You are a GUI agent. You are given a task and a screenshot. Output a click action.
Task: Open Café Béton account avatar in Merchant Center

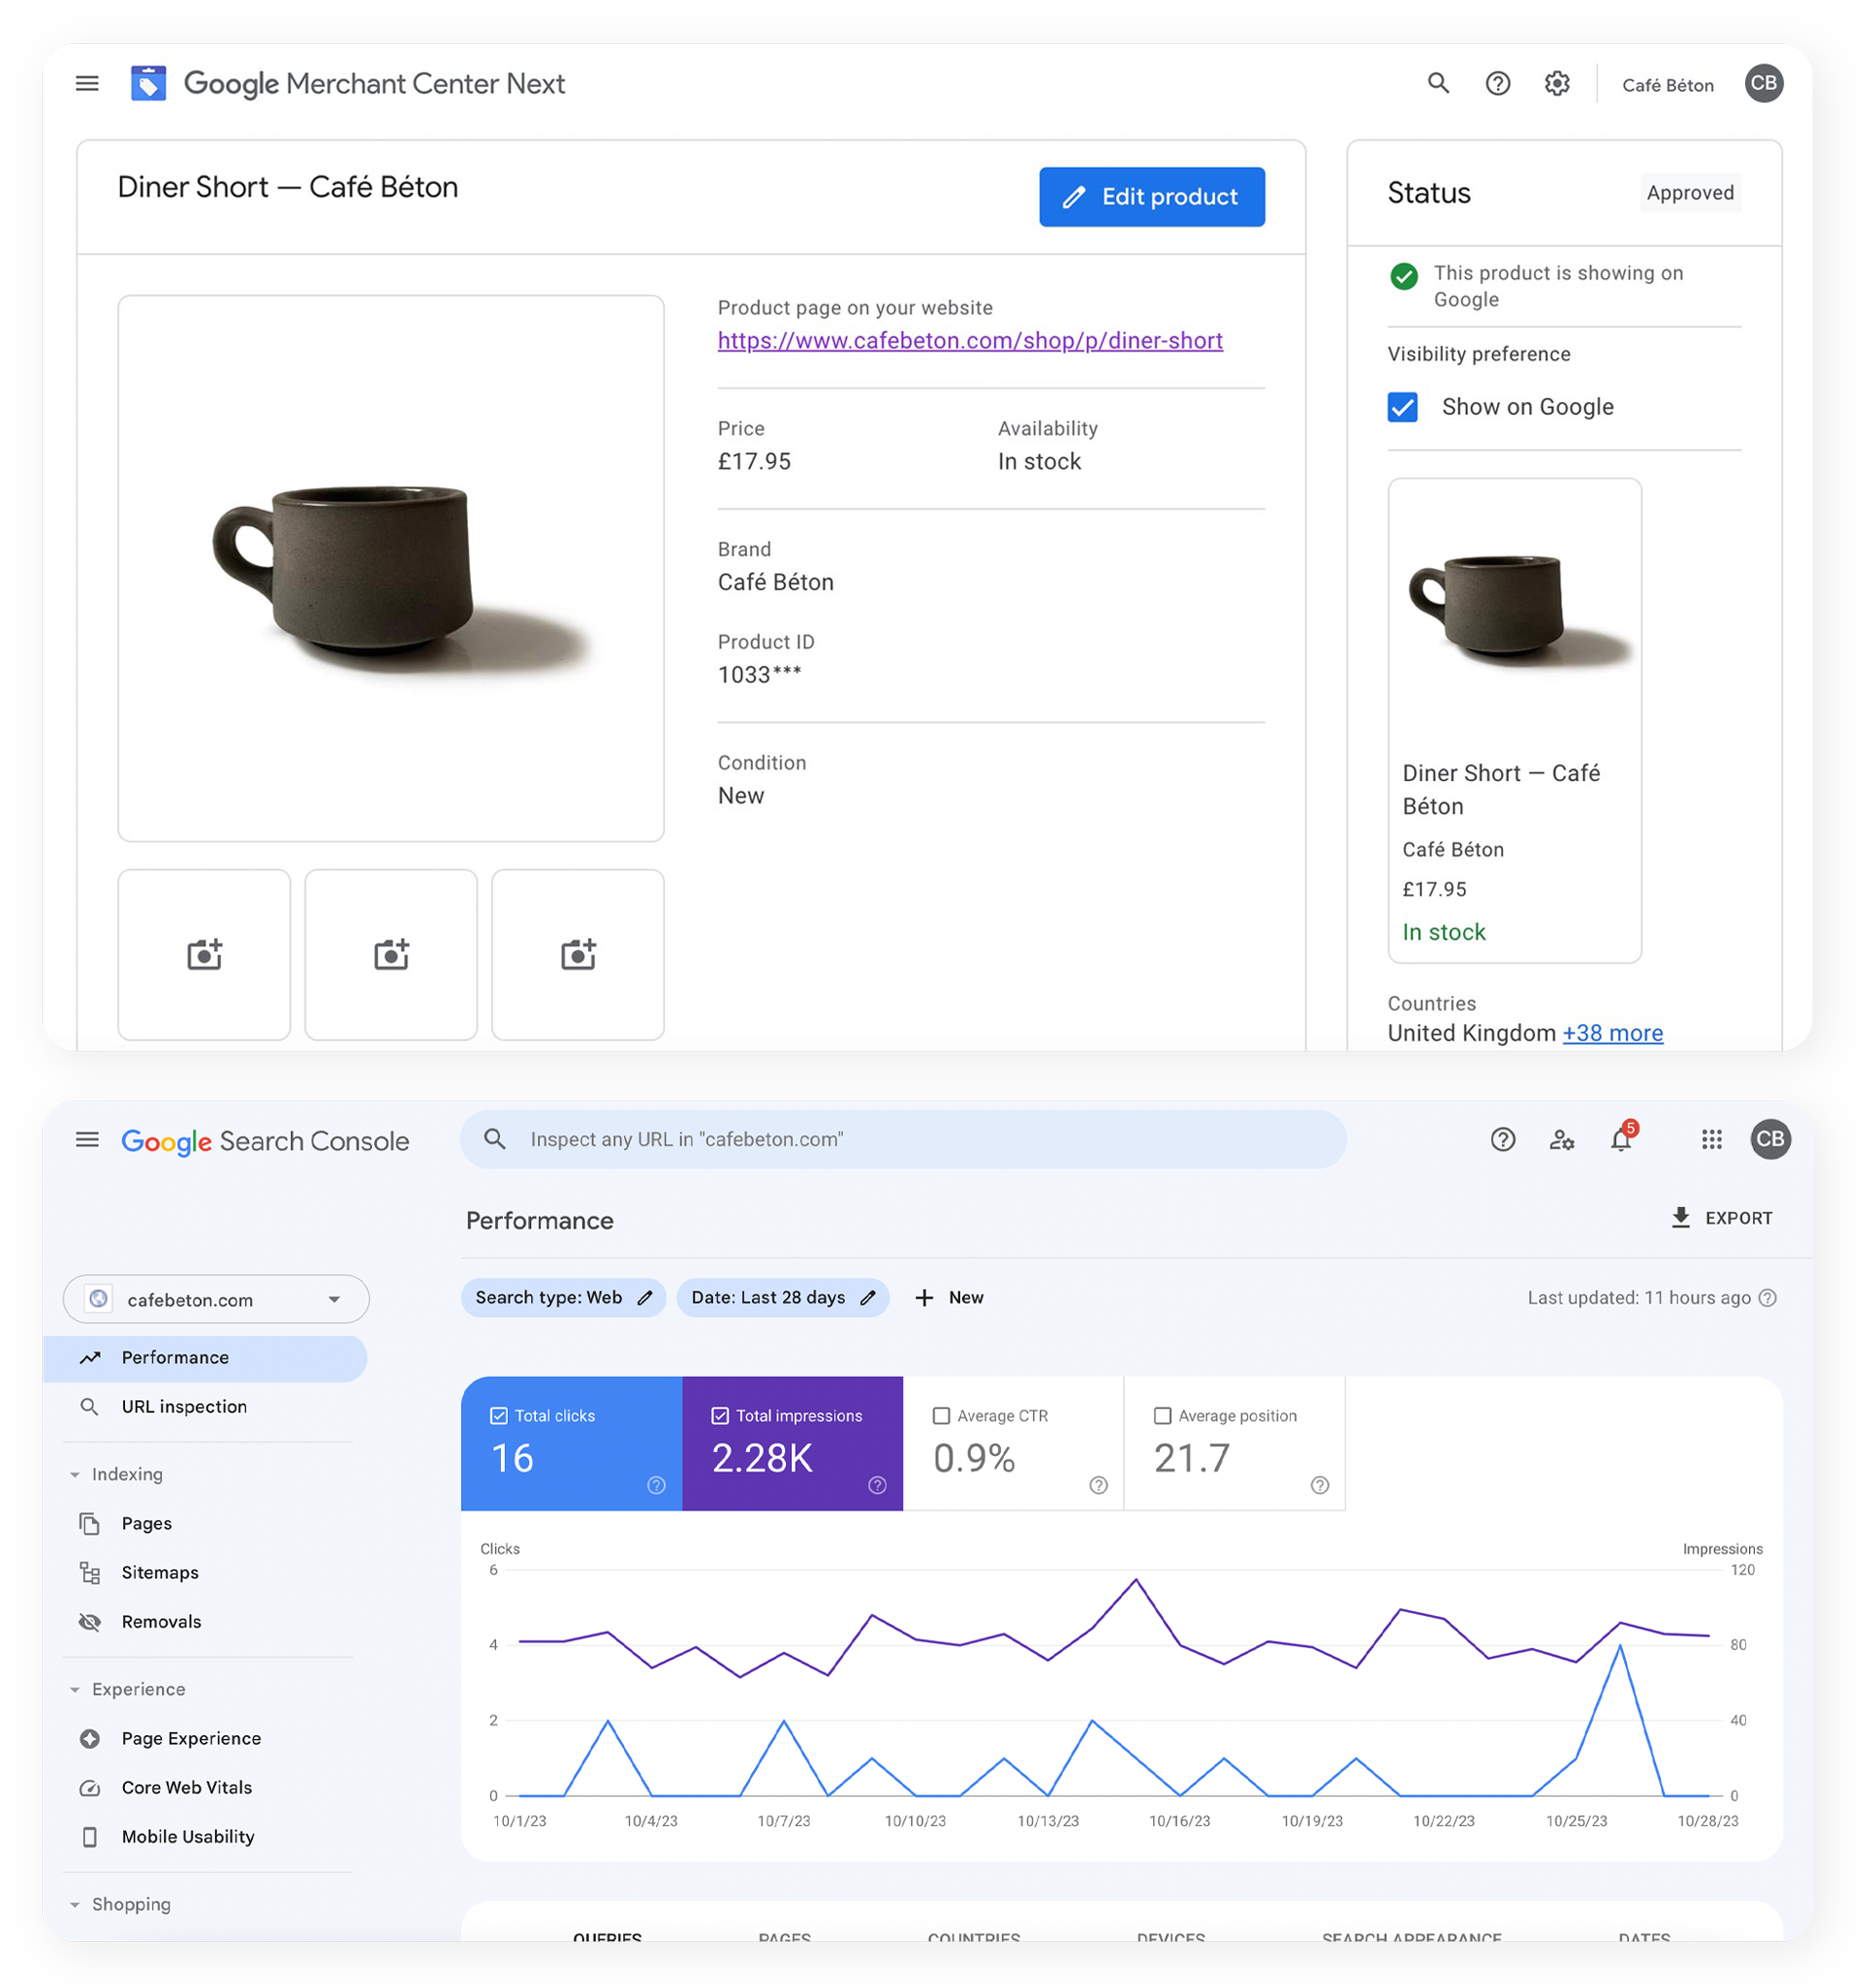[1763, 83]
